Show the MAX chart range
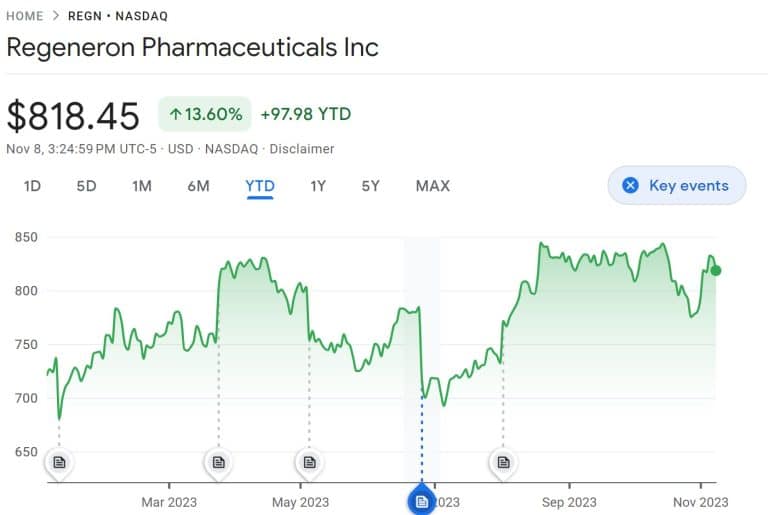768x515 pixels. coord(432,186)
